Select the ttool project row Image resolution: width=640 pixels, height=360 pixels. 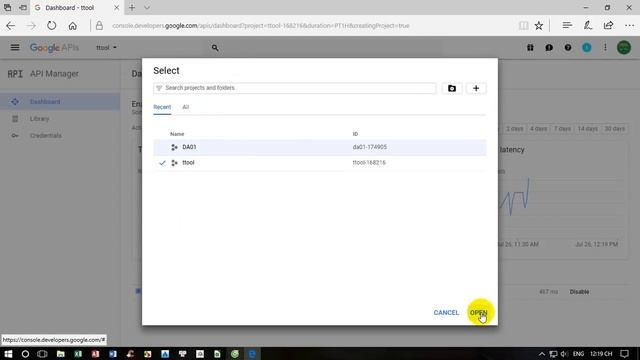(x=320, y=162)
